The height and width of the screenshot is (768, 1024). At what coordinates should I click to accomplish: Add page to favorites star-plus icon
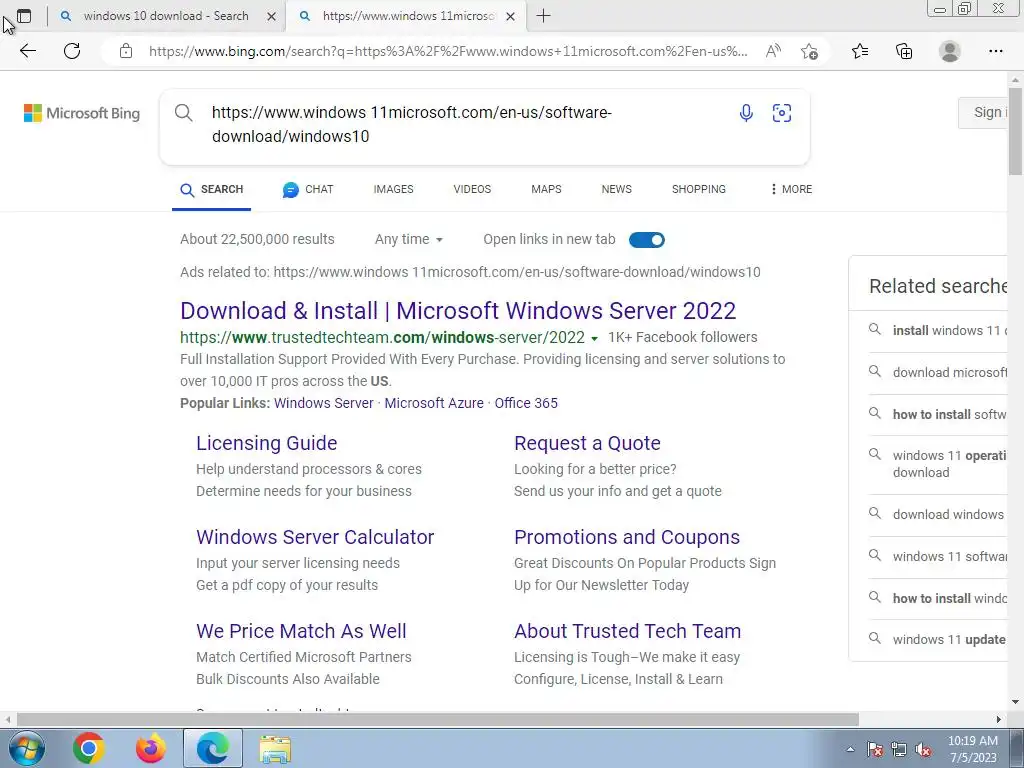(x=809, y=51)
